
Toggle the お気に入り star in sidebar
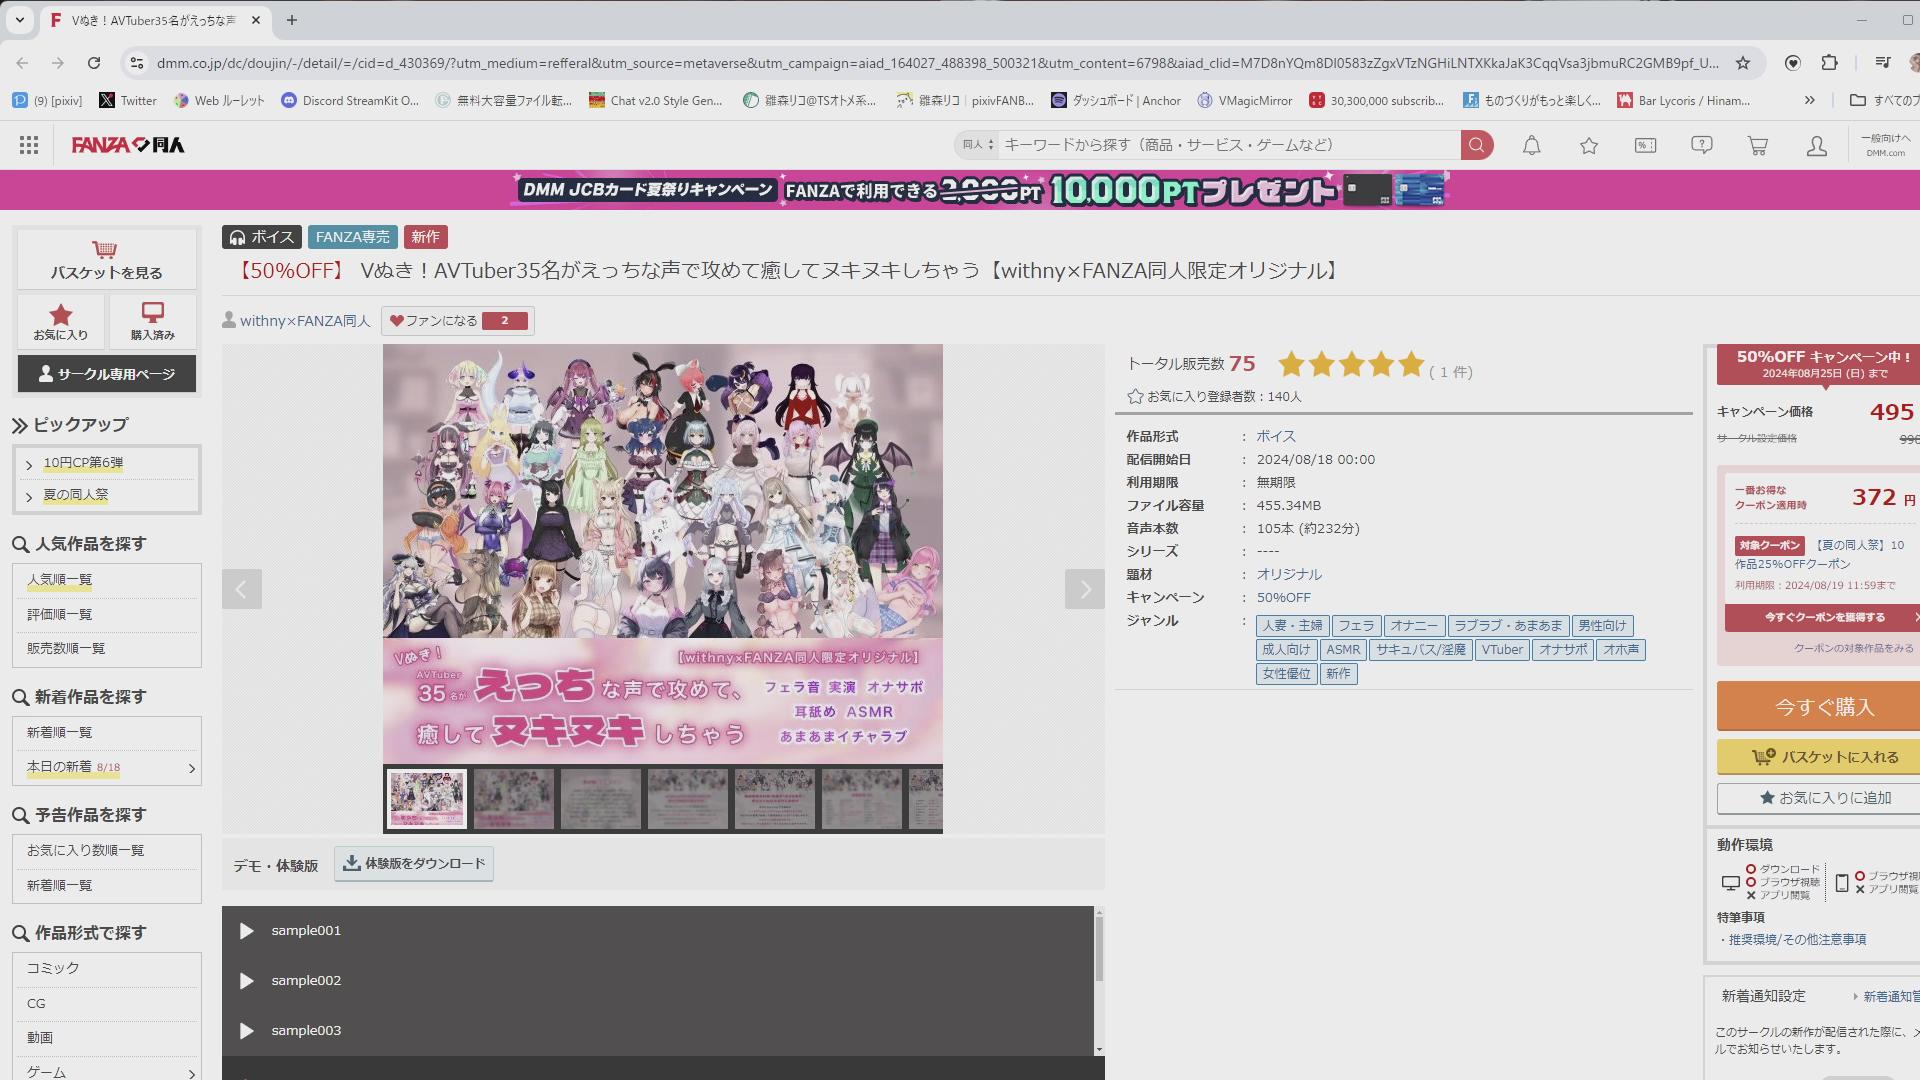pos(61,321)
